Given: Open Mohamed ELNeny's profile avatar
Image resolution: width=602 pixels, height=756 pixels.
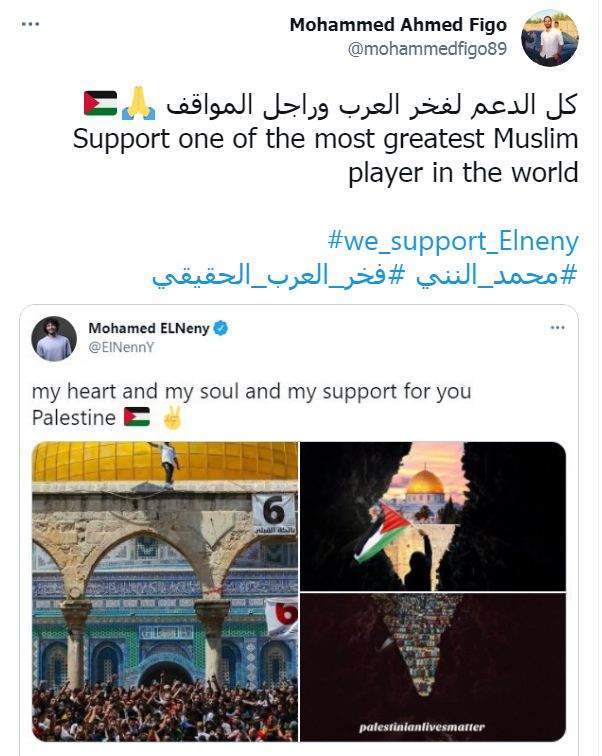Looking at the screenshot, I should (x=54, y=339).
